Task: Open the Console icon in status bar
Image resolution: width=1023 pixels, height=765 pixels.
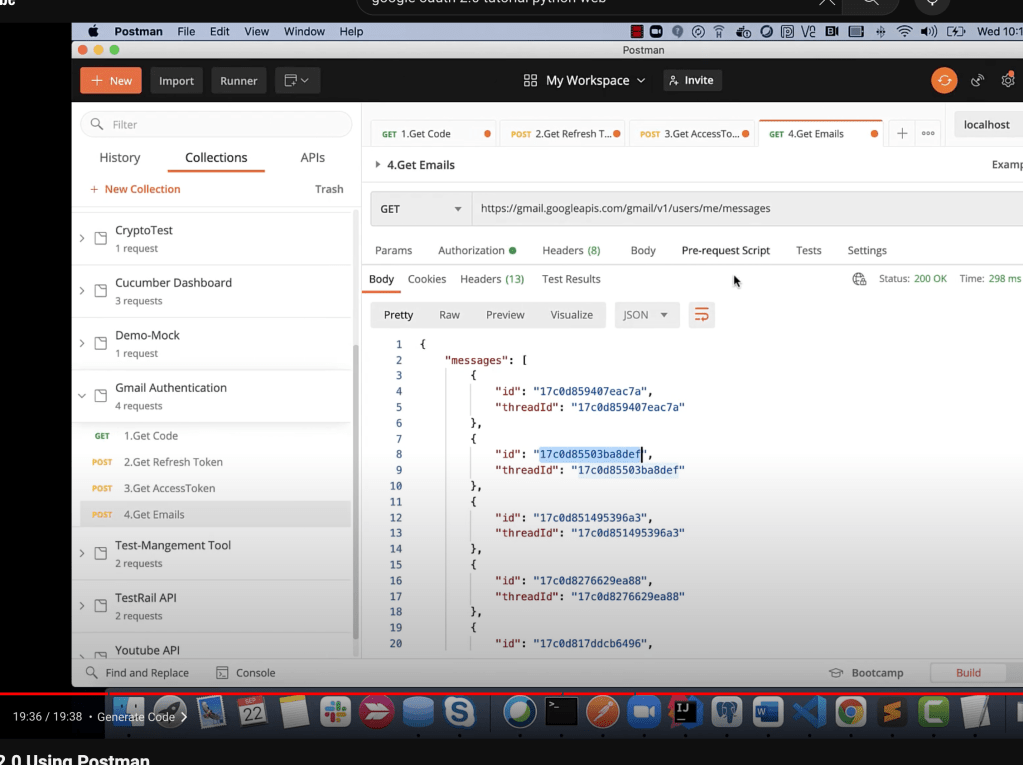Action: point(222,672)
